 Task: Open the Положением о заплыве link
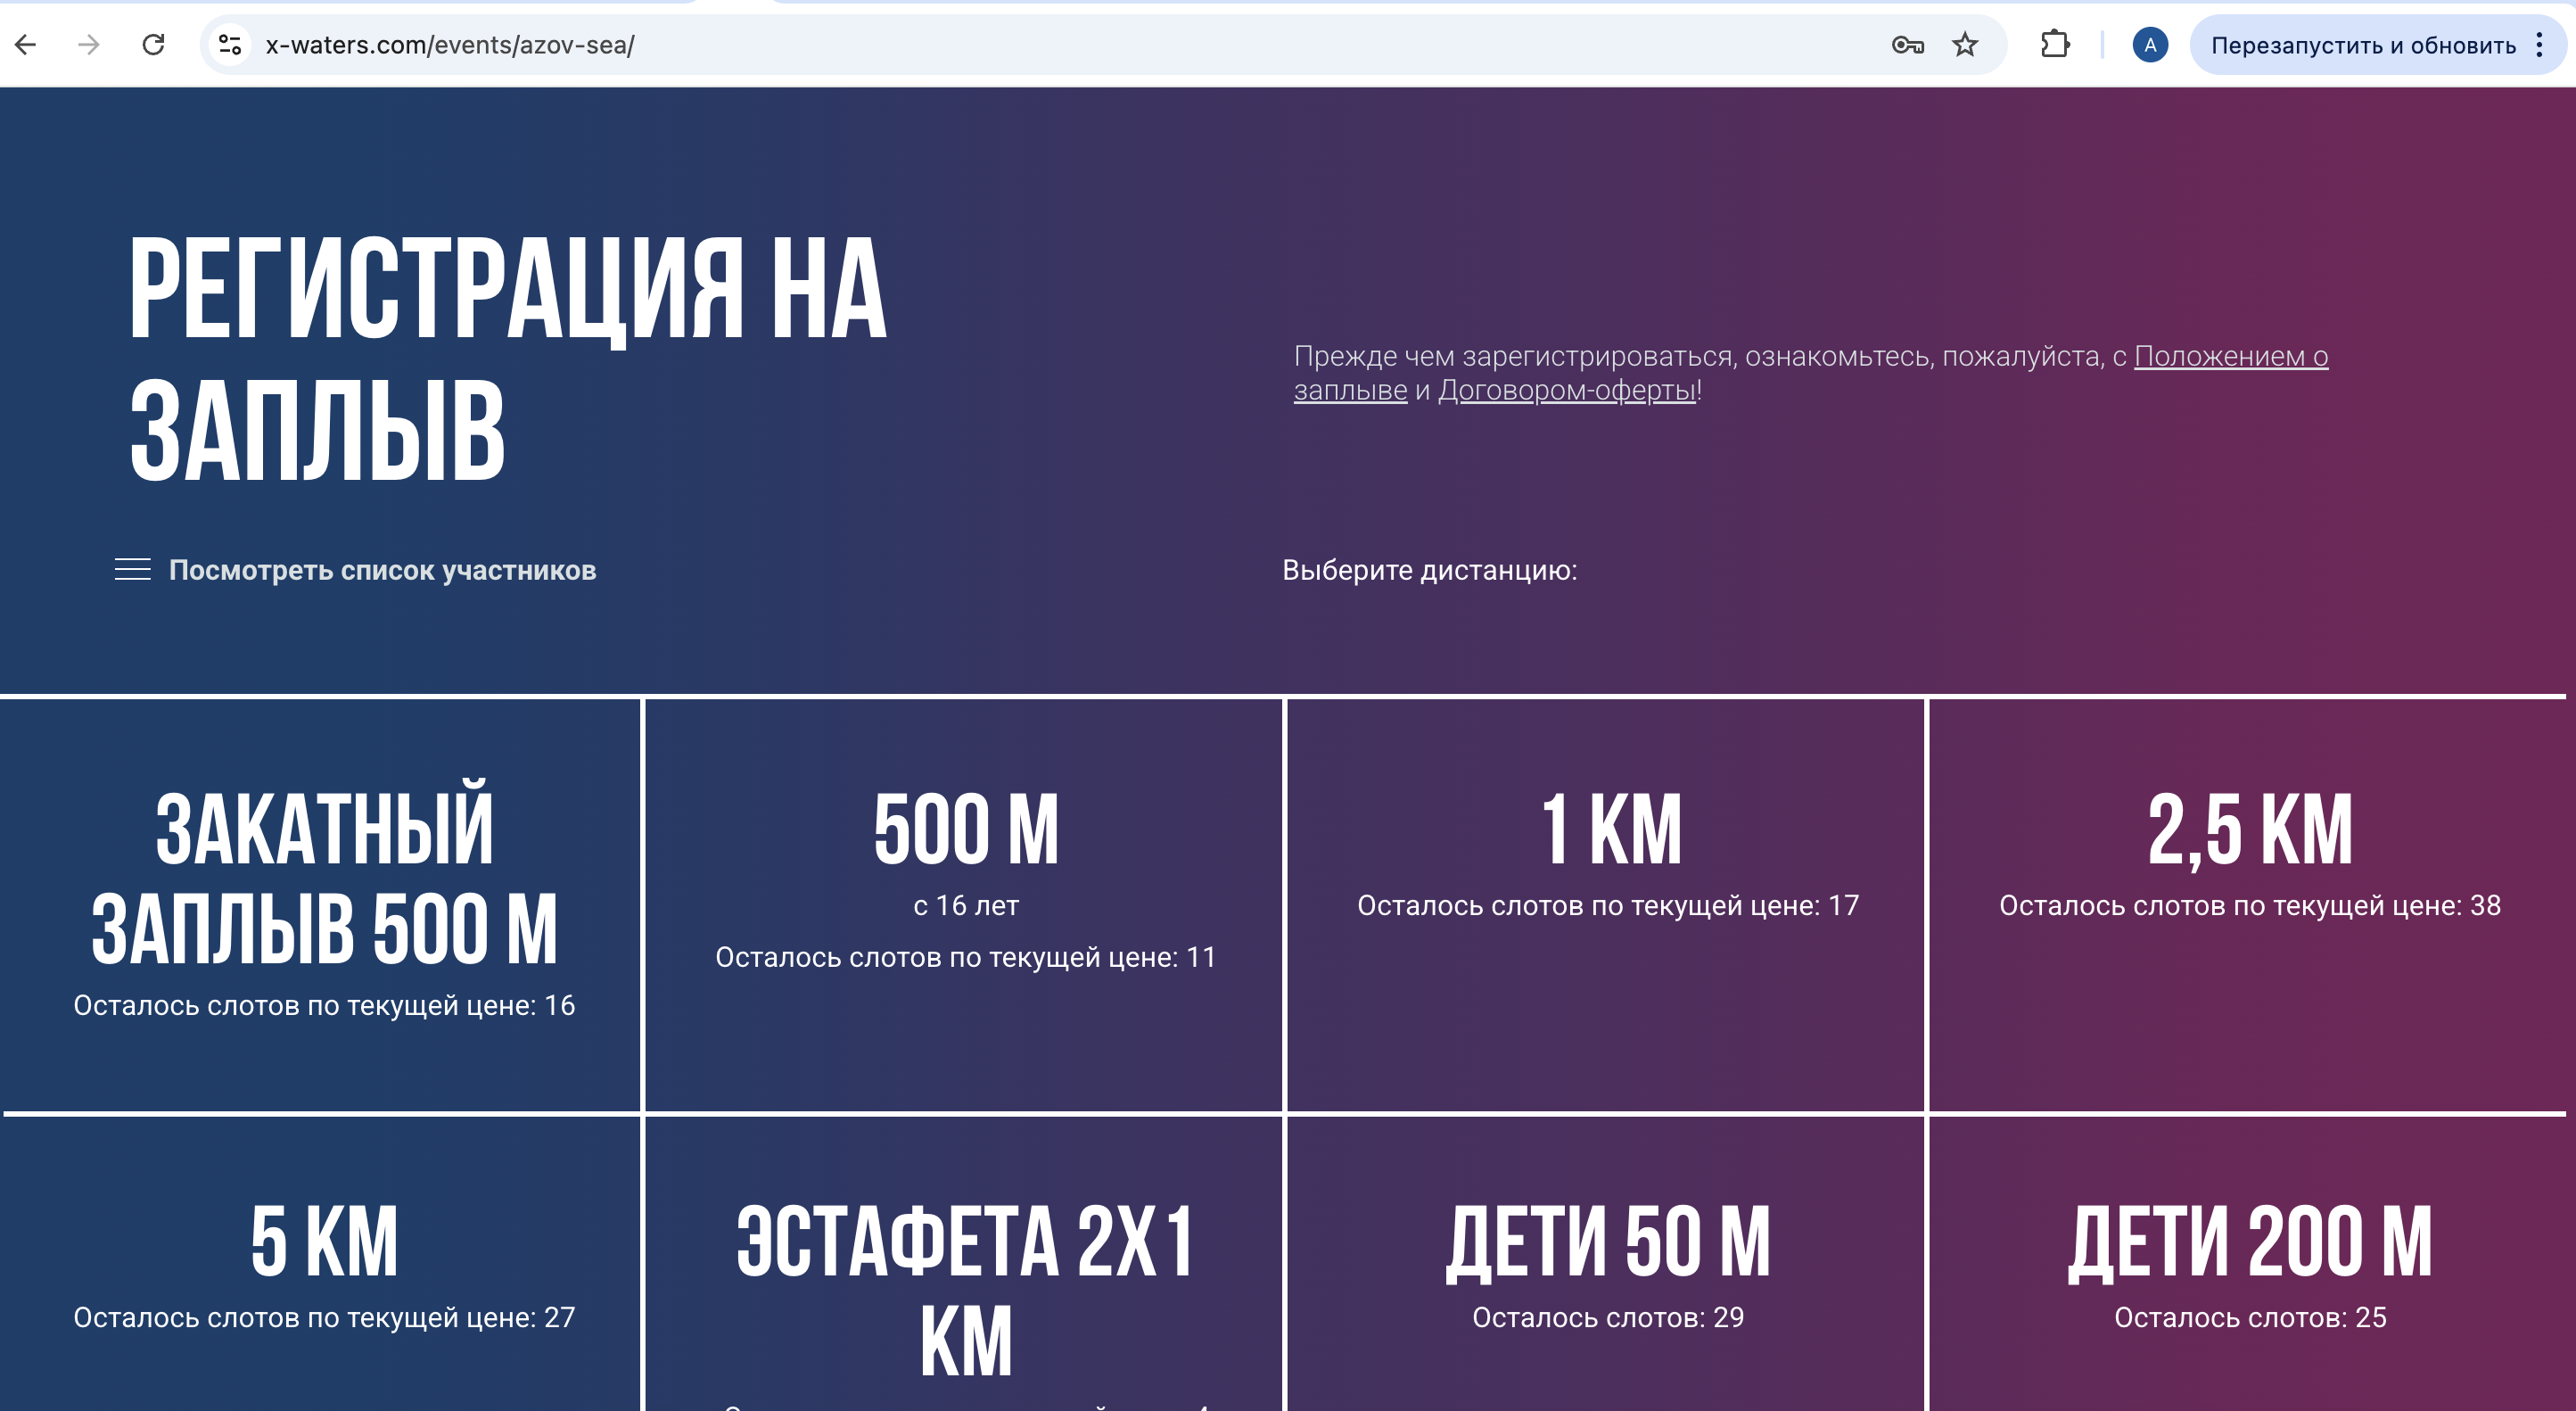pyautogui.click(x=2230, y=357)
